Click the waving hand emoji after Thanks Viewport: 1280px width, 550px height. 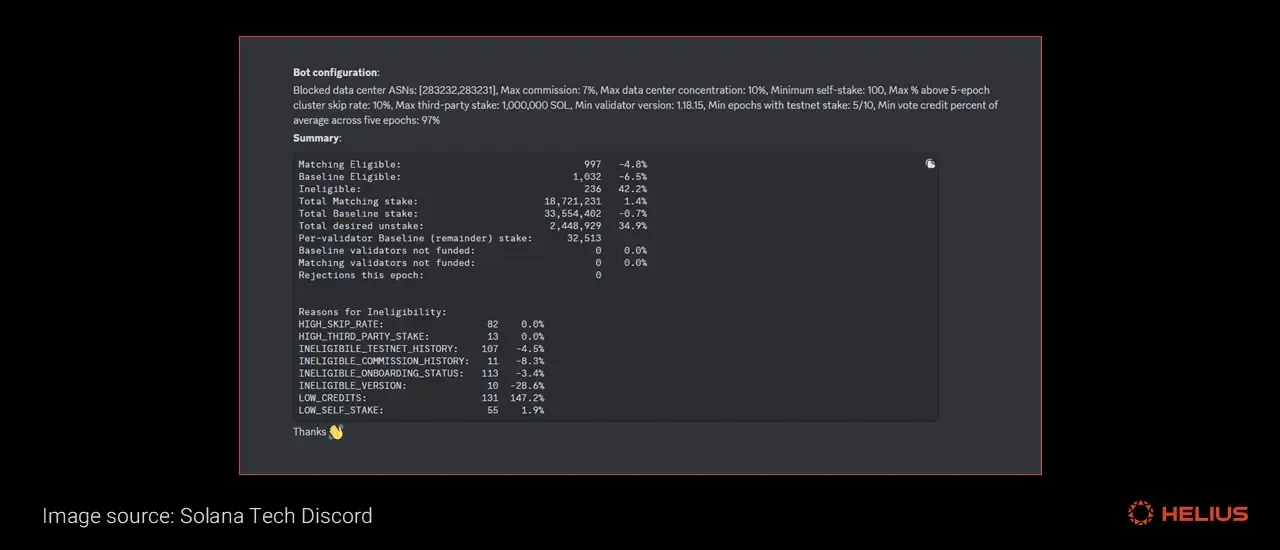[336, 432]
